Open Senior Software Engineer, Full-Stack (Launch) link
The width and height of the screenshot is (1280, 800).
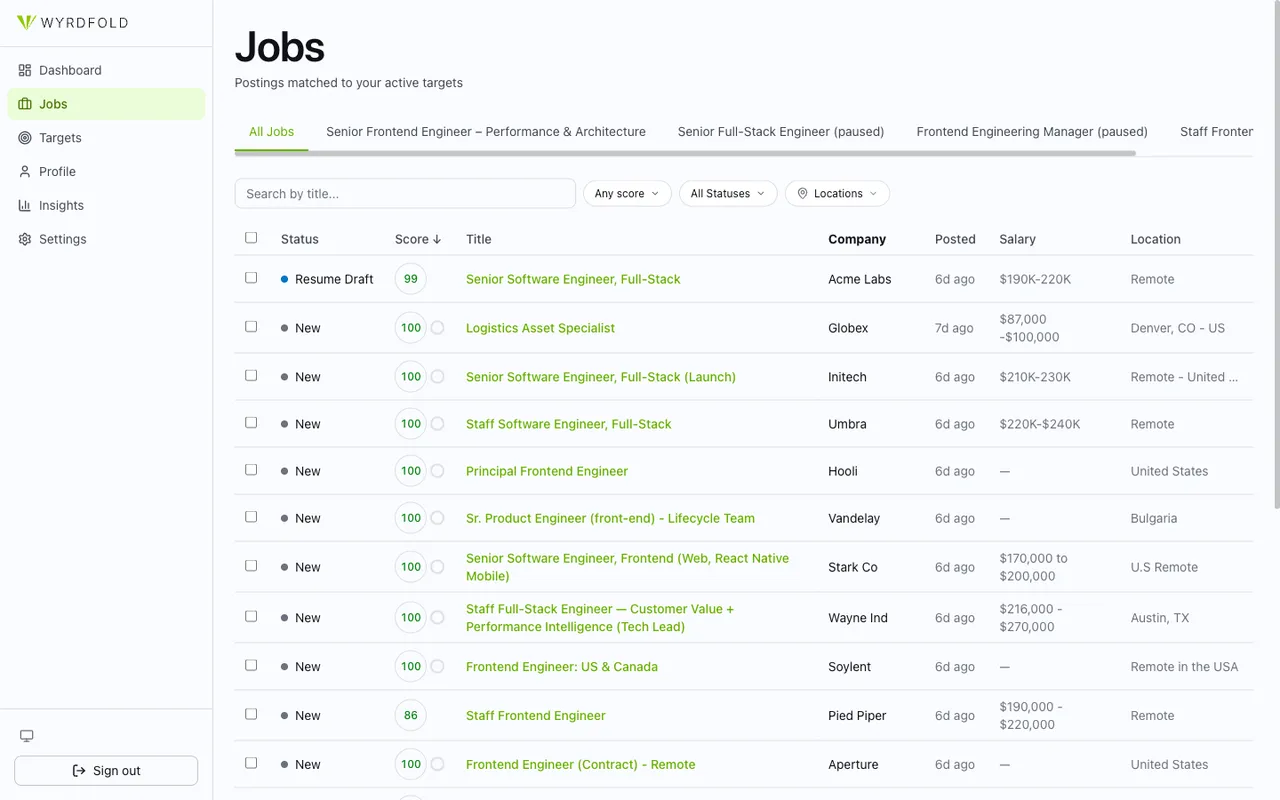601,377
